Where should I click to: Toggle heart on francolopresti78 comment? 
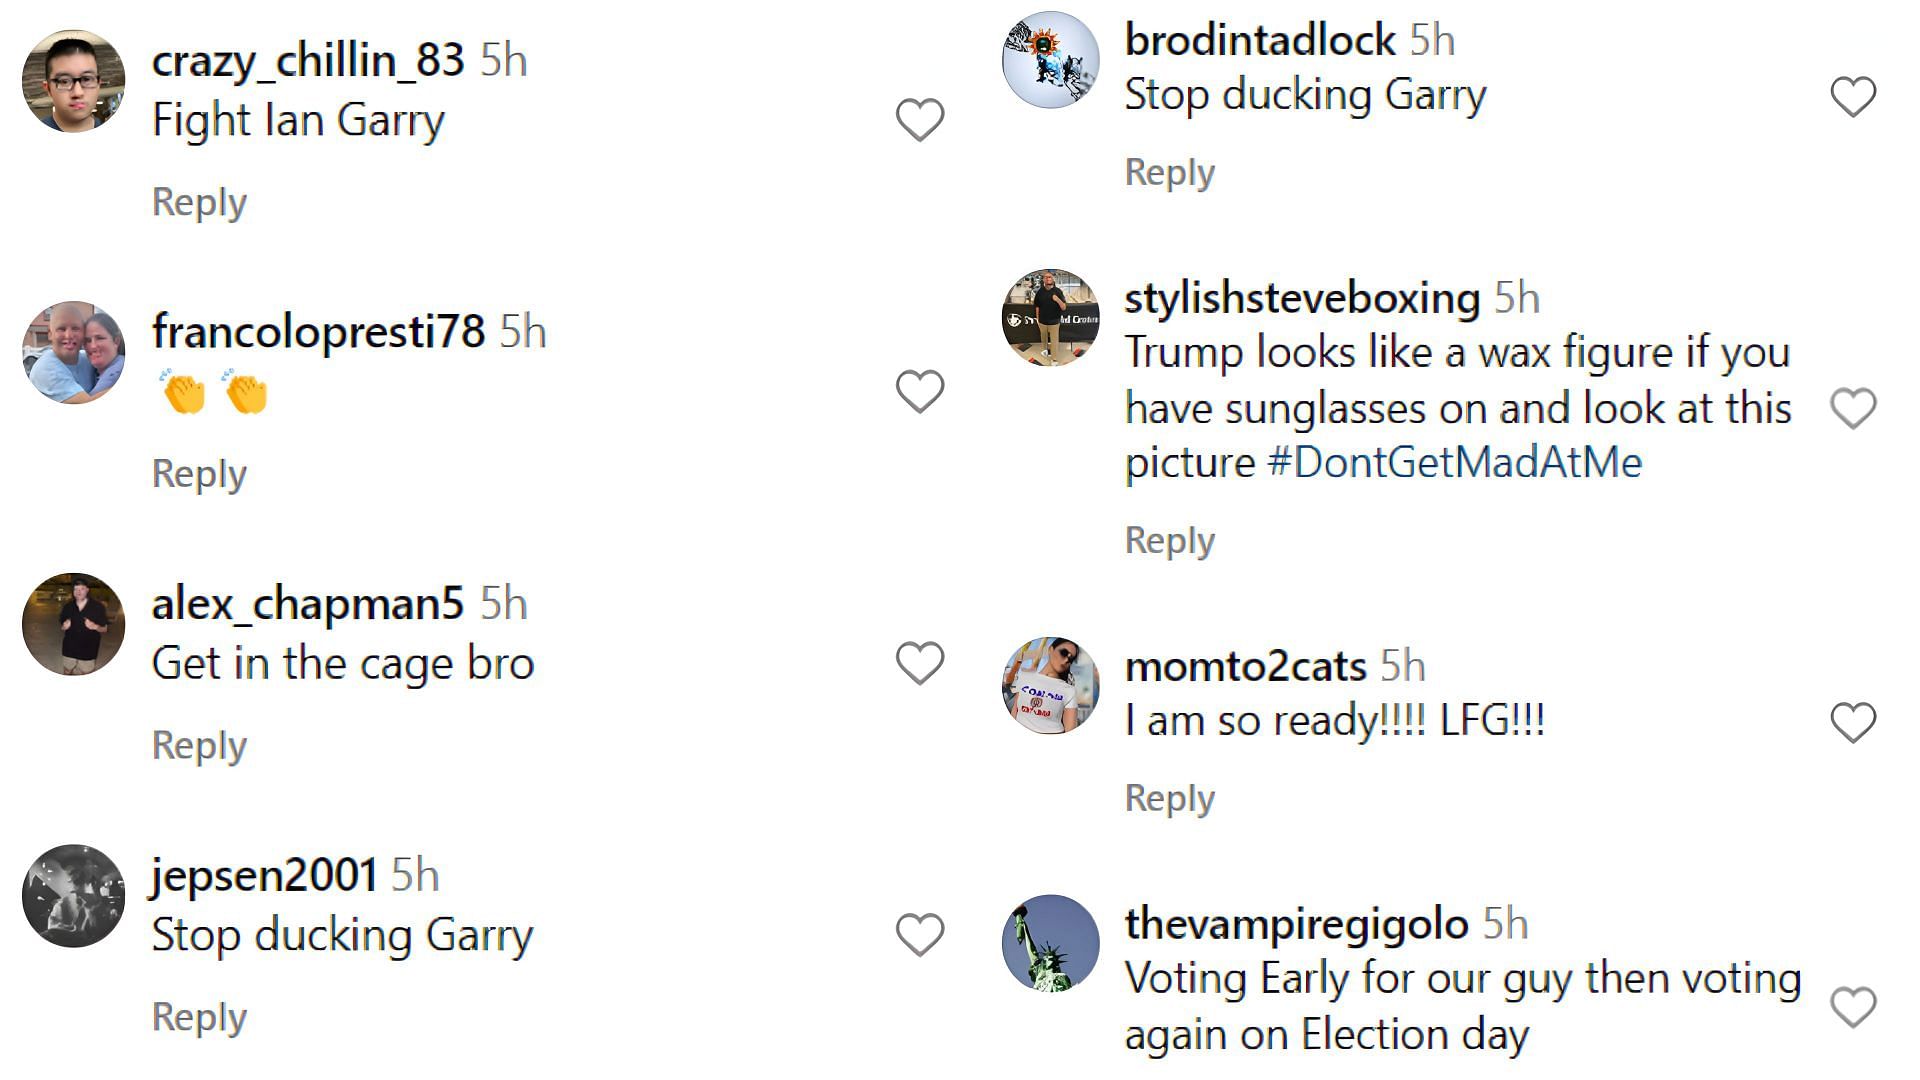click(919, 389)
